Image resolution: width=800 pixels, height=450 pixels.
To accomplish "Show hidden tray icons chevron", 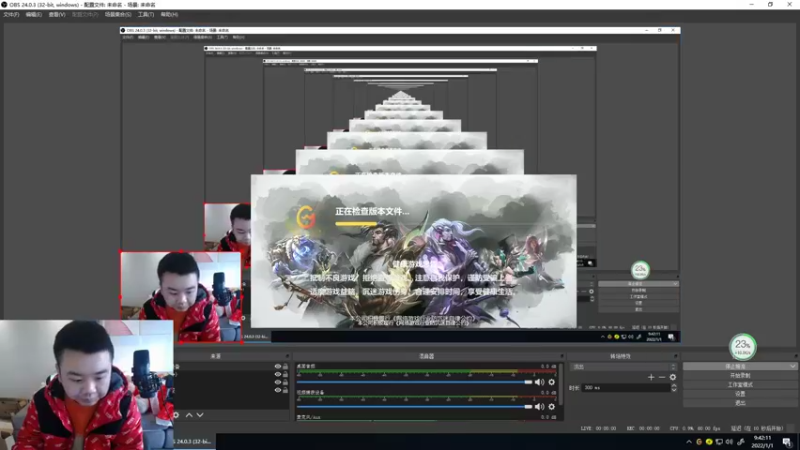I will pos(689,442).
